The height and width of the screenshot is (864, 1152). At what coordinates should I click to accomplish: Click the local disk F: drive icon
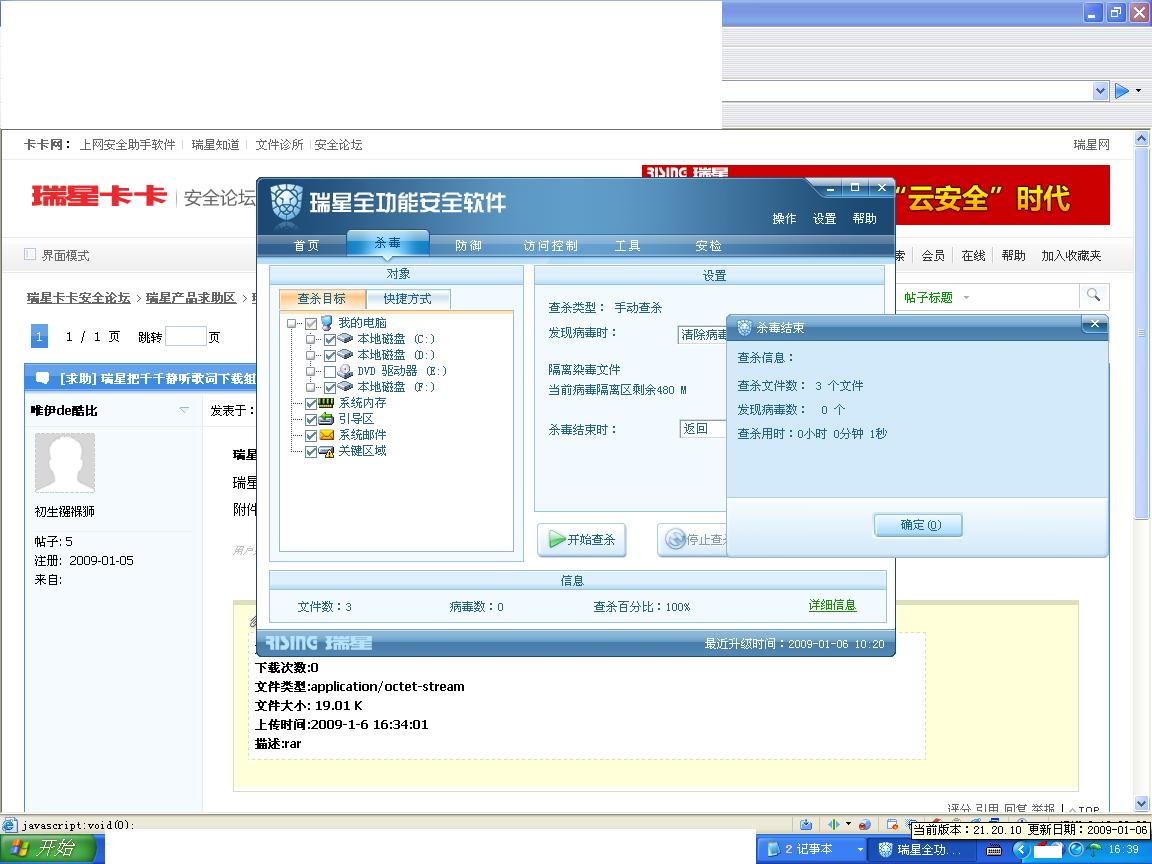(345, 386)
